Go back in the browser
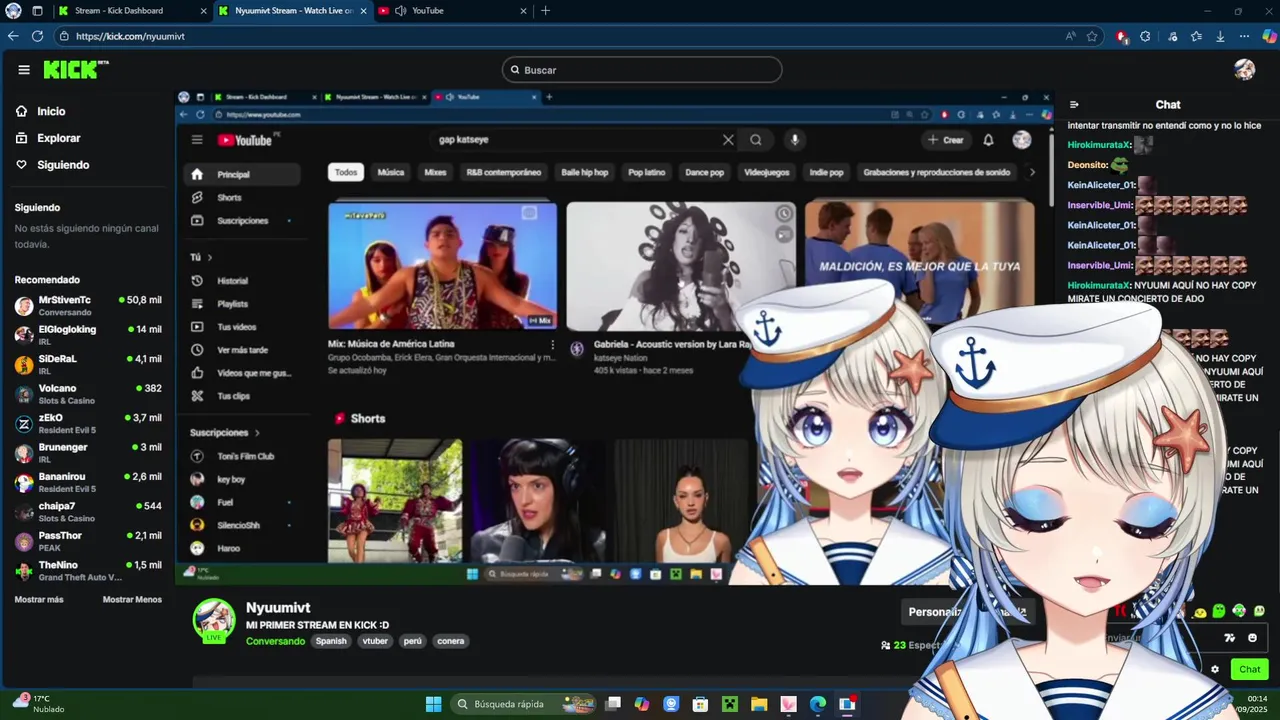 click(x=13, y=36)
